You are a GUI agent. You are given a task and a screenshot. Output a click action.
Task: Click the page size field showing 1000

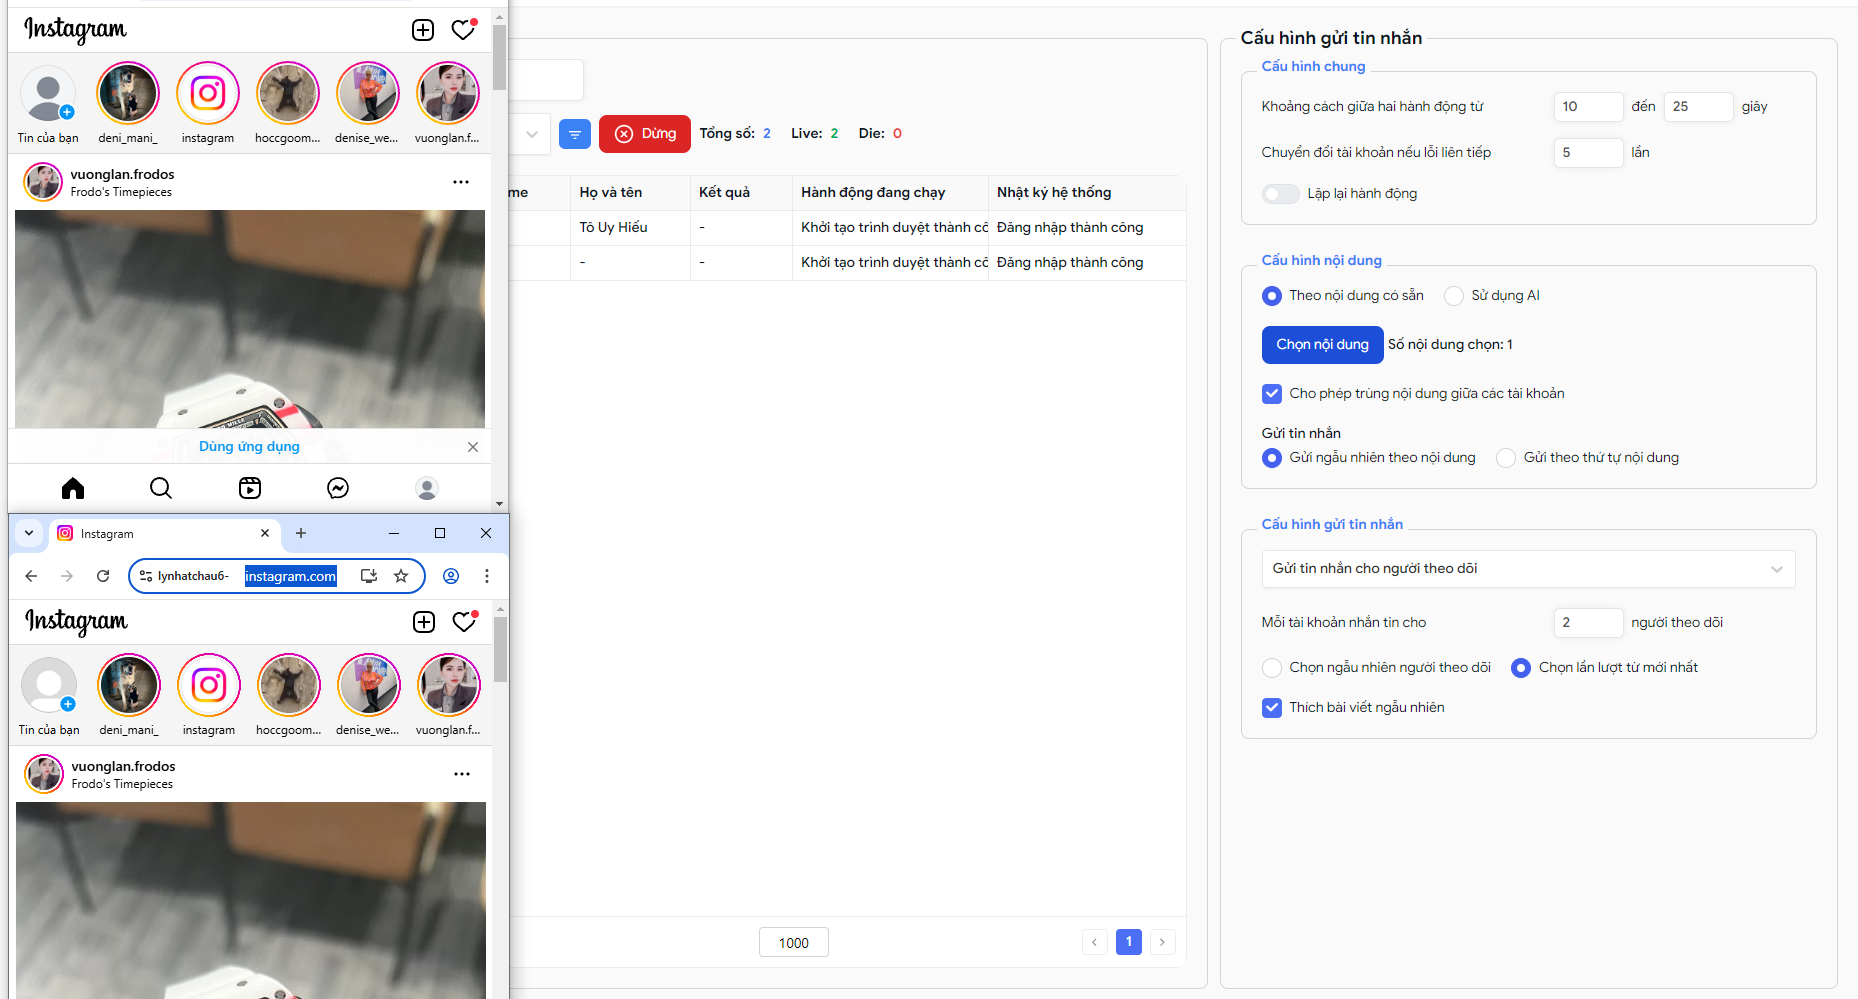click(x=794, y=943)
